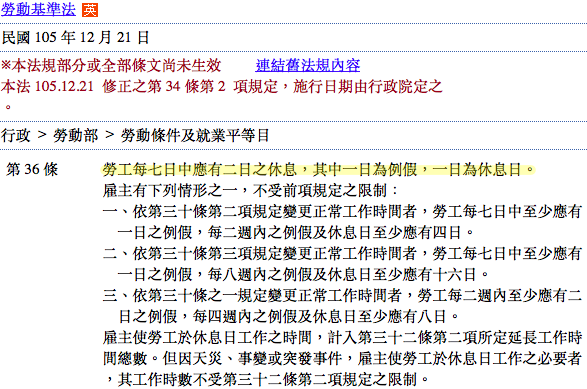Viewport: 587px width, 389px height.
Task: Click the orange 英 English version icon
Action: [x=90, y=10]
